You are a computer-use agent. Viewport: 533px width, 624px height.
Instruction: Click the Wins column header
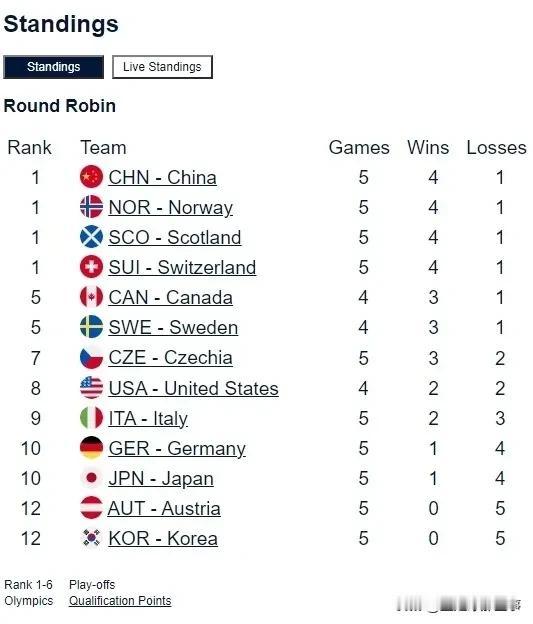428,148
